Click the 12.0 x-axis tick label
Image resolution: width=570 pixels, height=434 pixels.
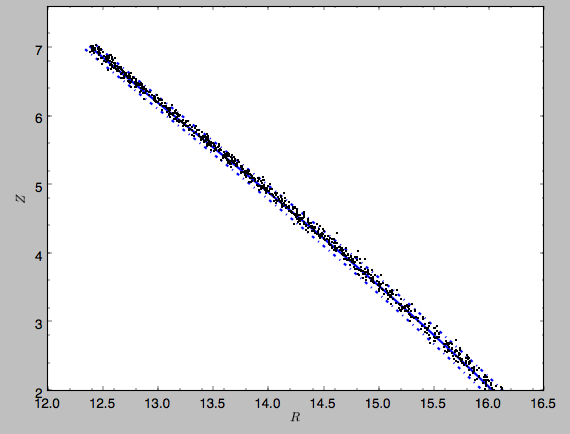point(48,403)
